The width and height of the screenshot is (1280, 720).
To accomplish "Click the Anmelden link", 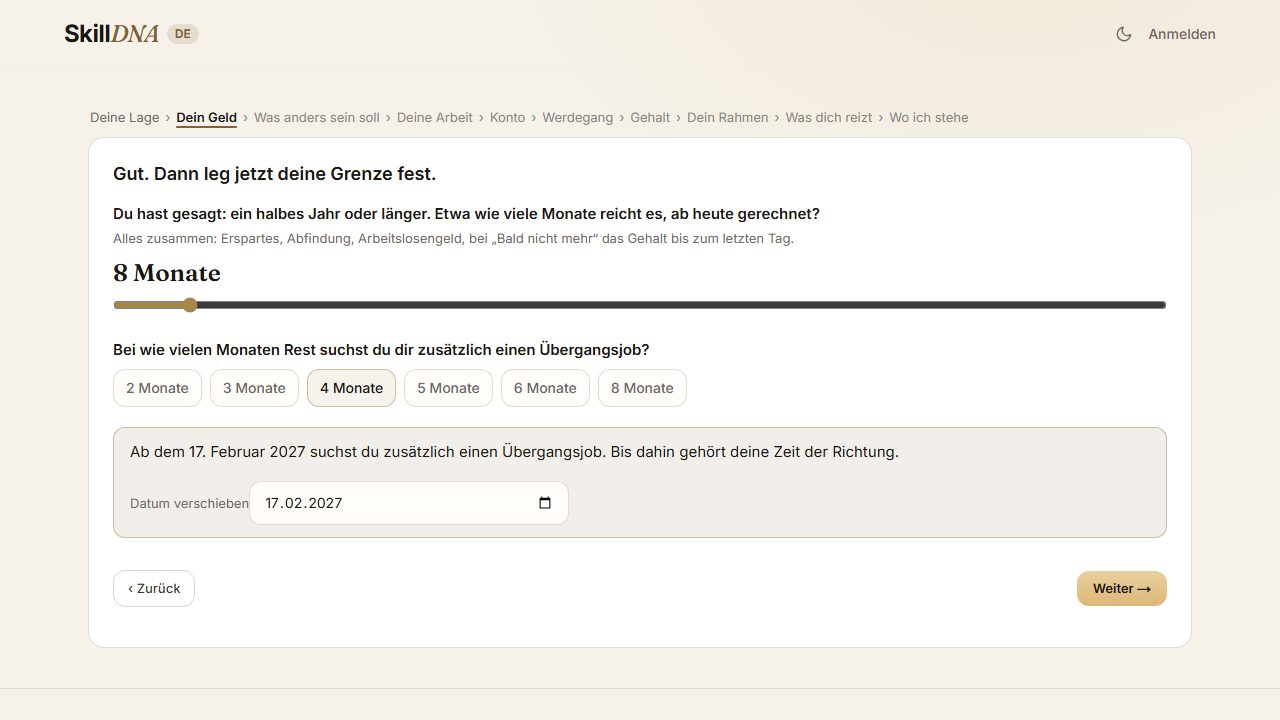I will [x=1182, y=34].
